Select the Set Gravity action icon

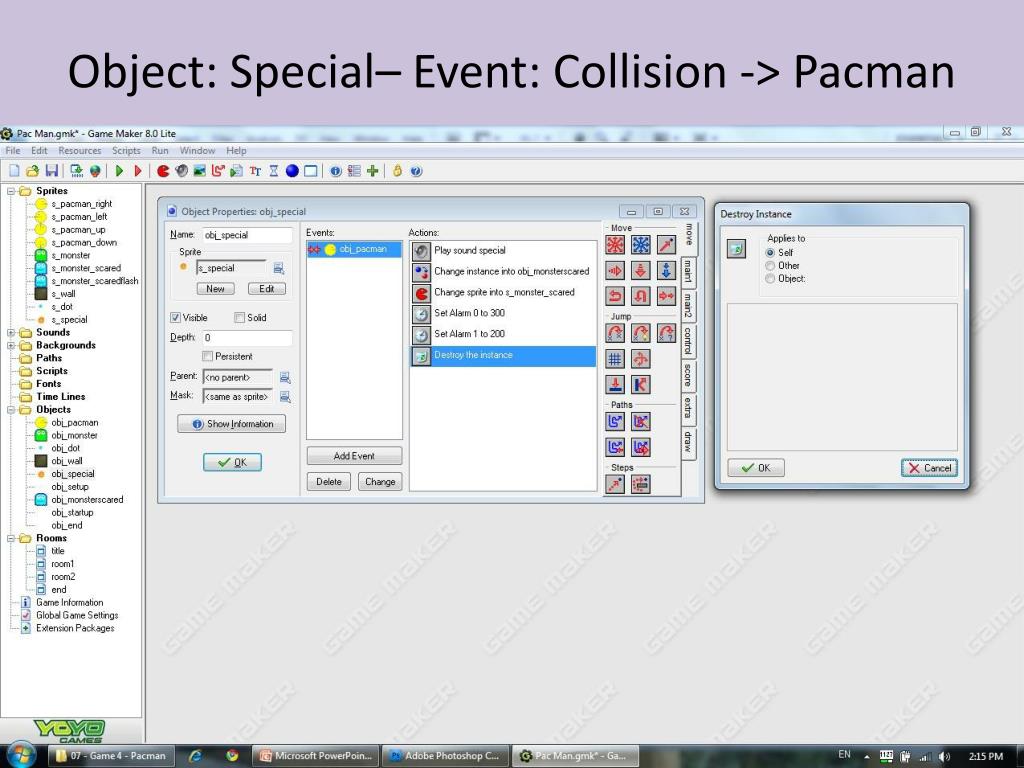pos(666,270)
